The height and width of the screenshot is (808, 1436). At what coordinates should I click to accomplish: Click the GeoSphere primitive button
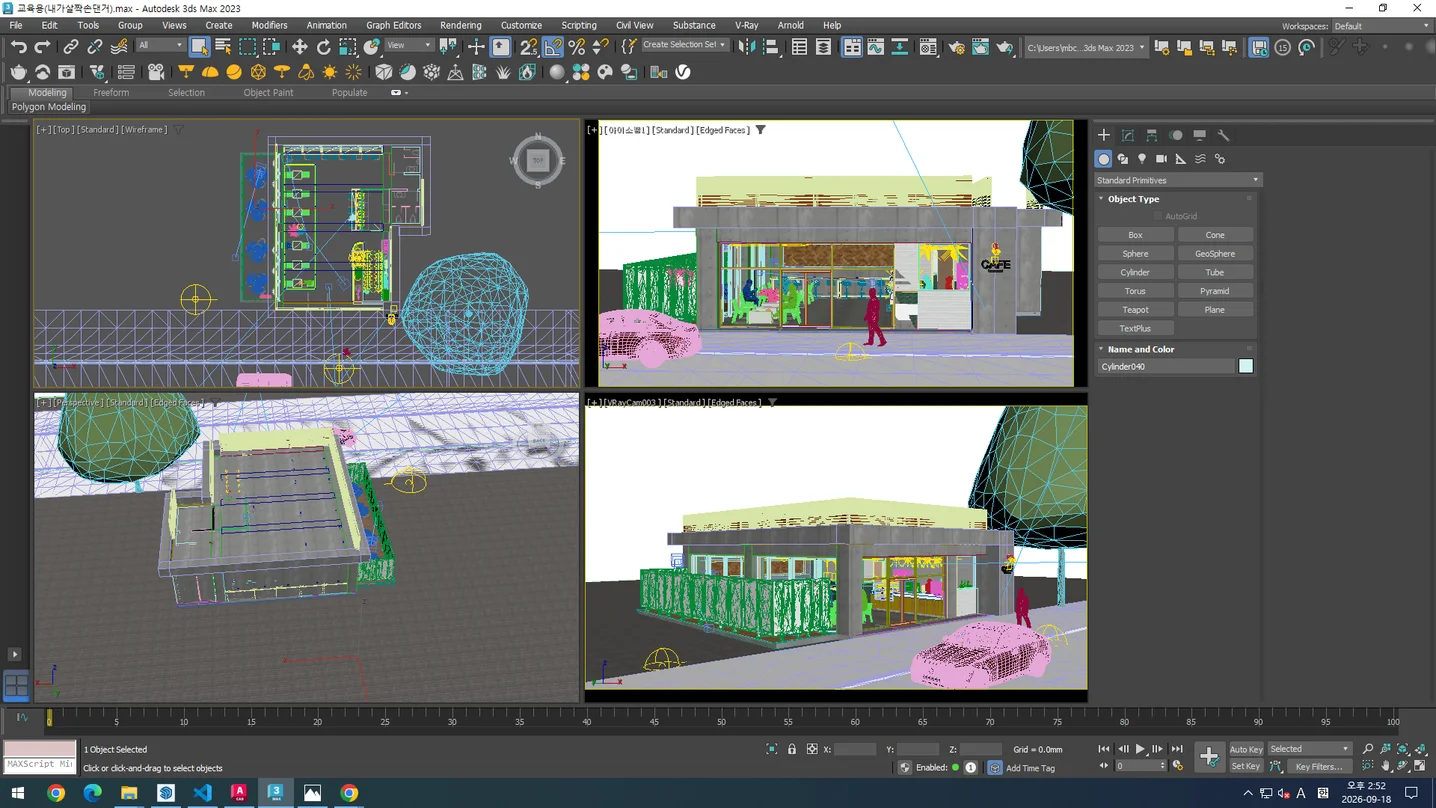click(1215, 254)
